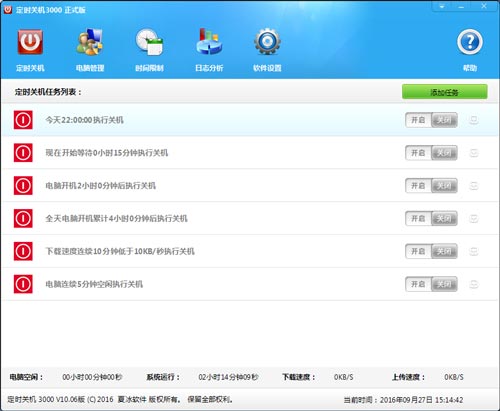Toggle switch for 下载速度连续10分钟 task
Viewport: 500px width, 411px height.
pos(431,251)
